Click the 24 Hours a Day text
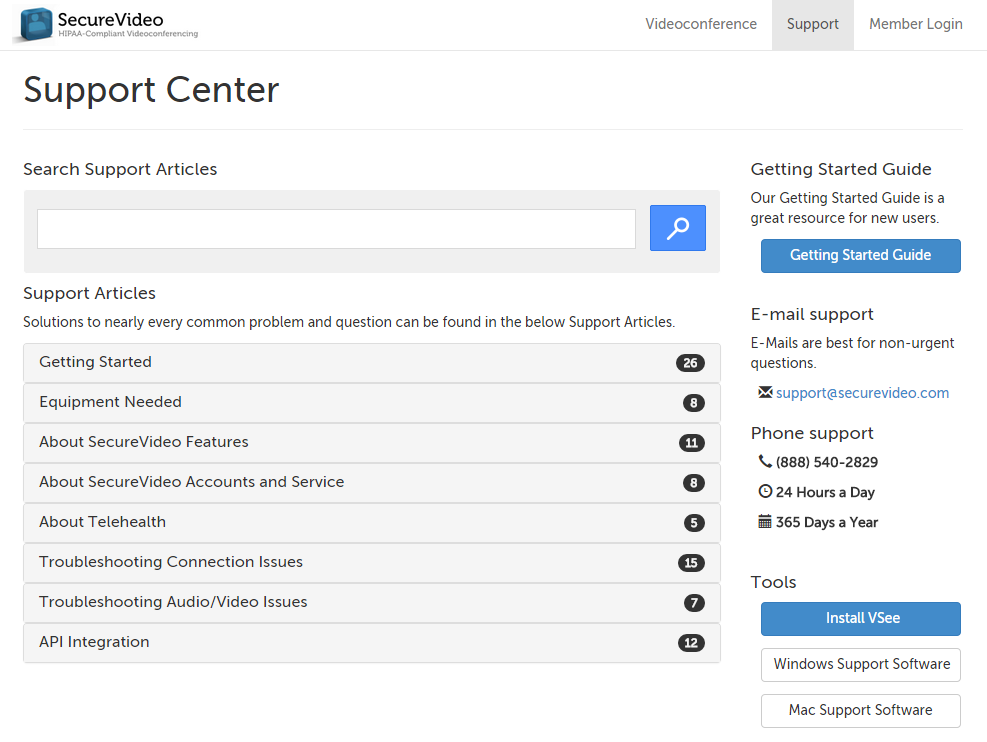 pos(825,492)
